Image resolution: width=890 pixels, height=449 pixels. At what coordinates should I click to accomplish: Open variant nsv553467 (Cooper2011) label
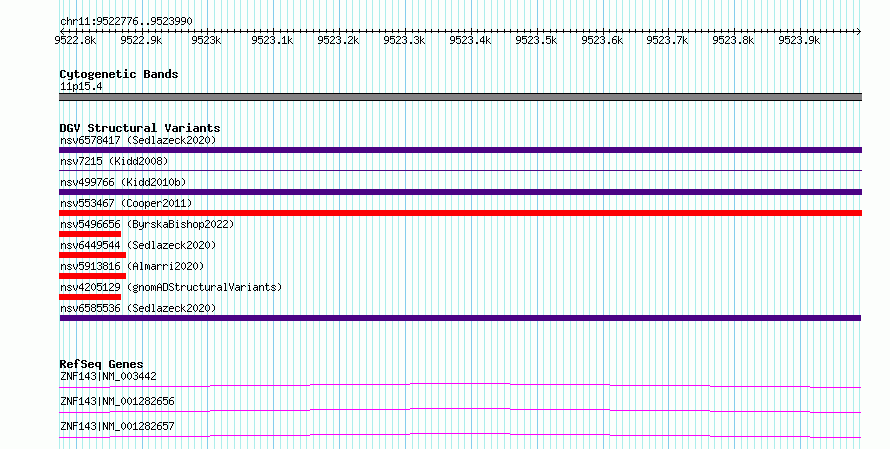pos(126,203)
